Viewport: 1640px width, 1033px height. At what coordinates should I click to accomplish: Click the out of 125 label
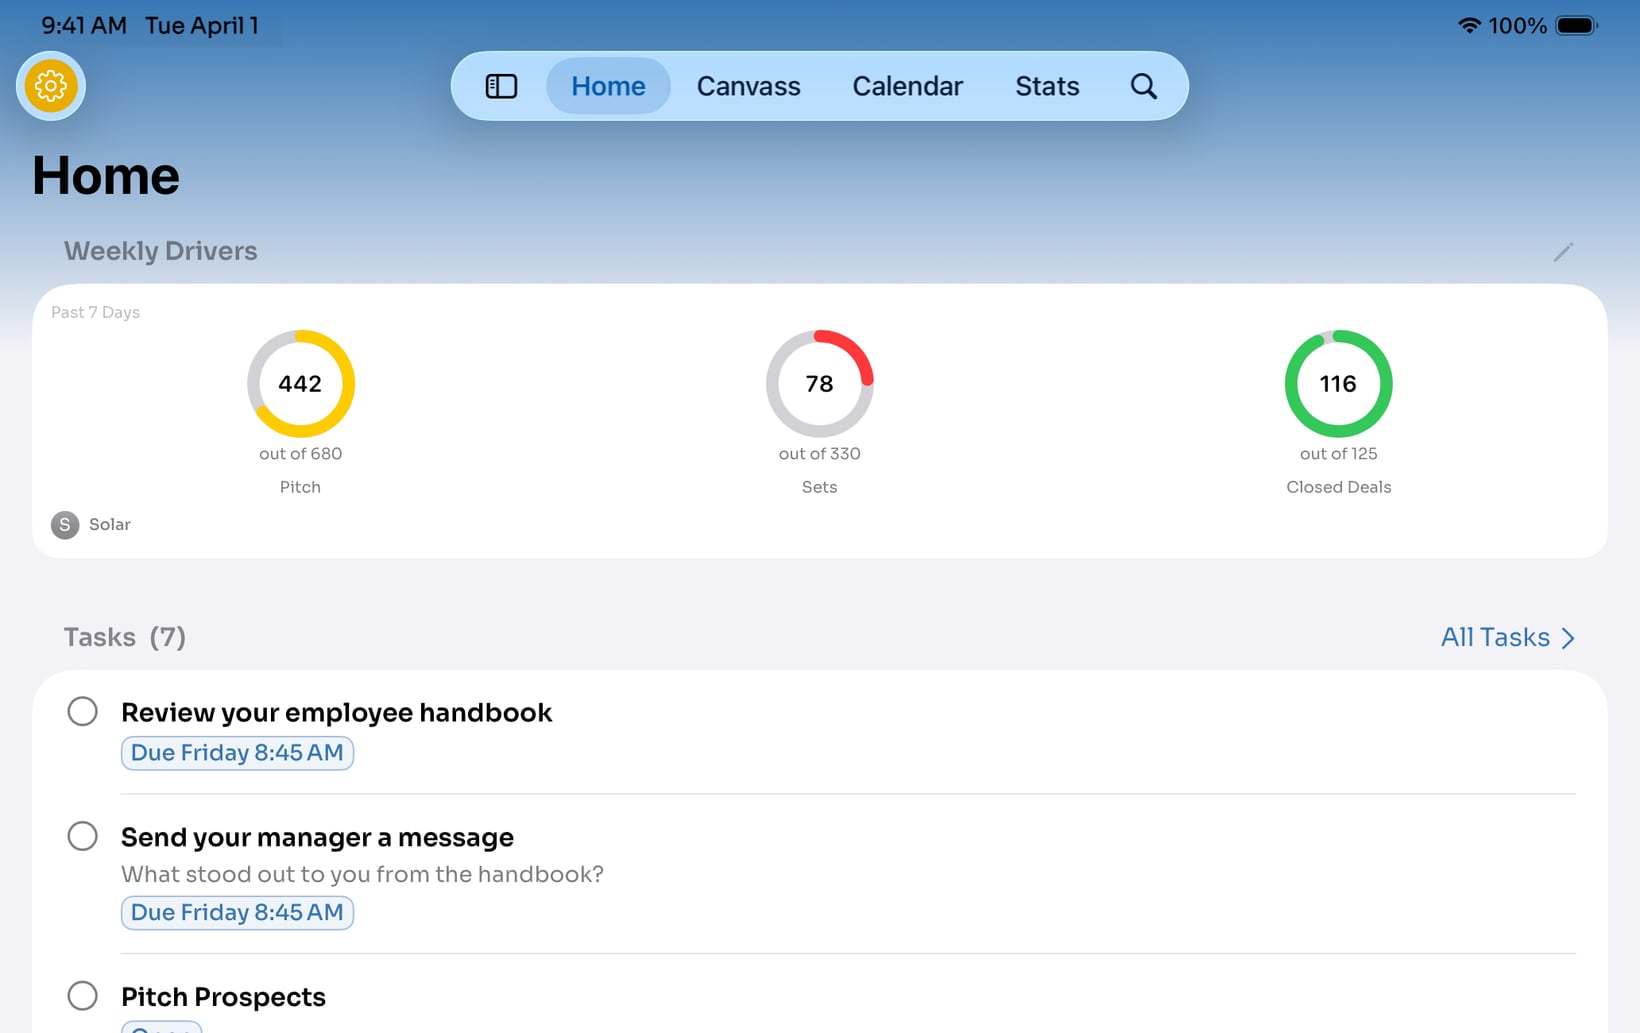tap(1338, 454)
